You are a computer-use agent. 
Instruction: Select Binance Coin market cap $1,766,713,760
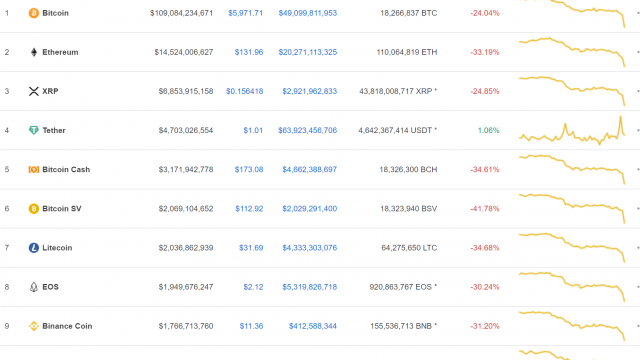pos(186,326)
